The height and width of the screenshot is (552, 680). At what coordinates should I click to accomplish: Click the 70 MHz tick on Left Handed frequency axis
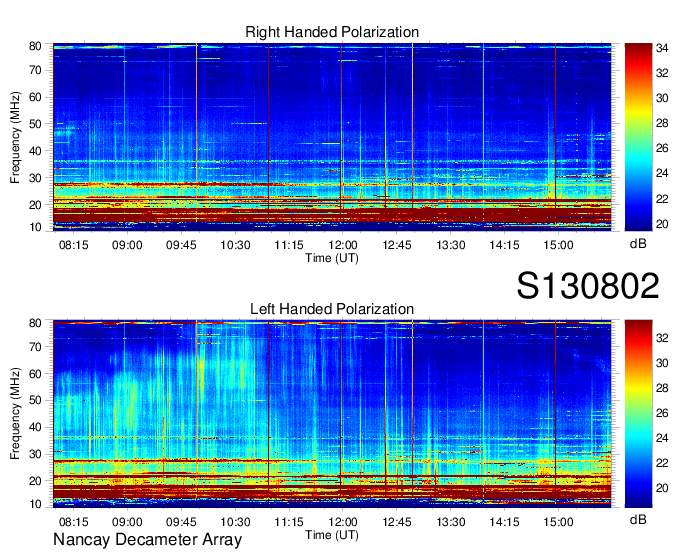click(x=35, y=347)
